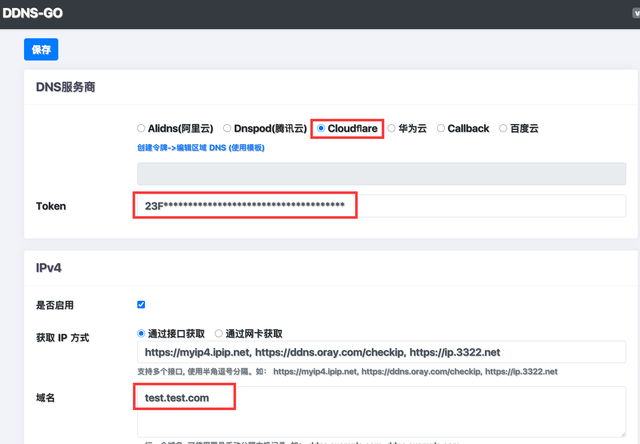The image size is (640, 444).
Task: Choose the Dnspod(腾讯云) radio option
Action: 227,129
